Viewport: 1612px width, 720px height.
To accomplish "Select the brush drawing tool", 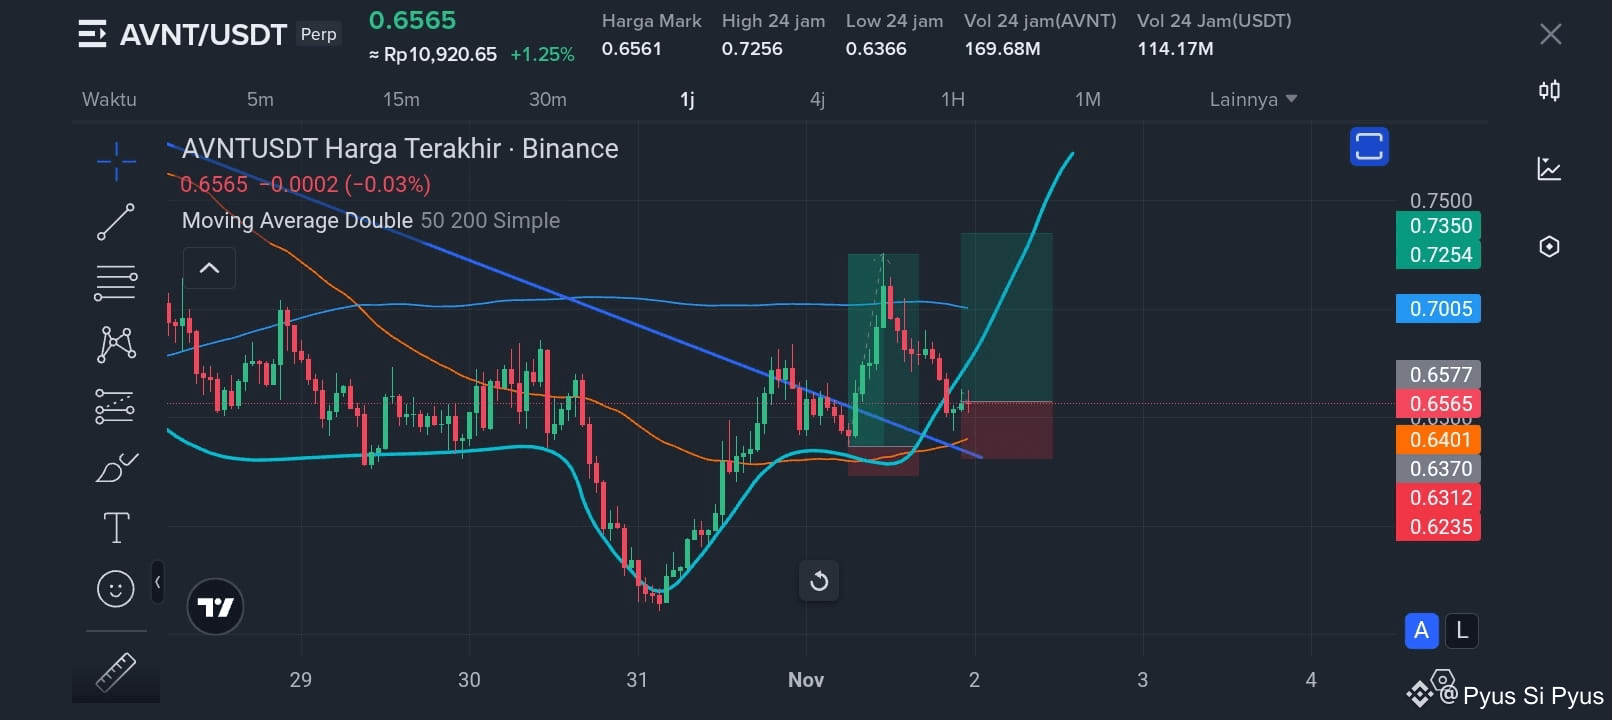I will (116, 467).
